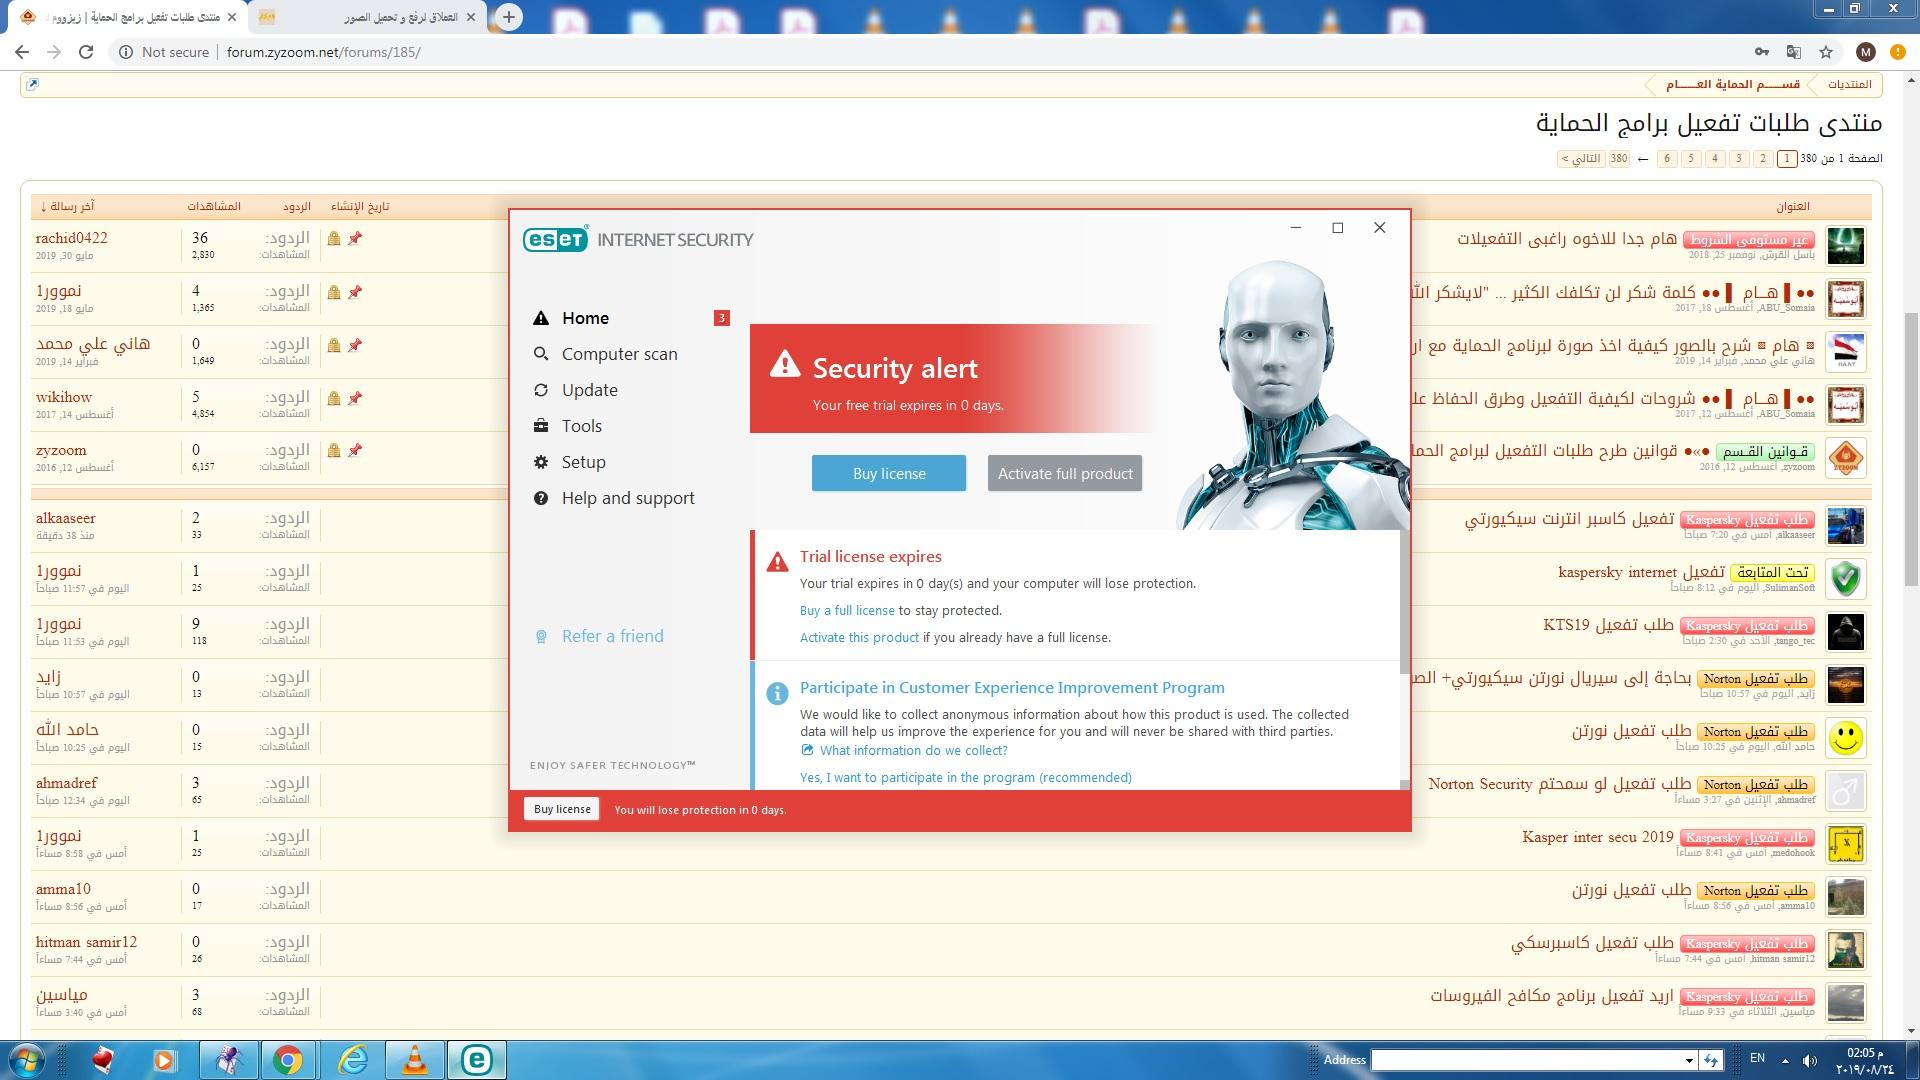Screen dimensions: 1920x1080
Task: Click the small Buy license button in red footer
Action: coord(562,809)
